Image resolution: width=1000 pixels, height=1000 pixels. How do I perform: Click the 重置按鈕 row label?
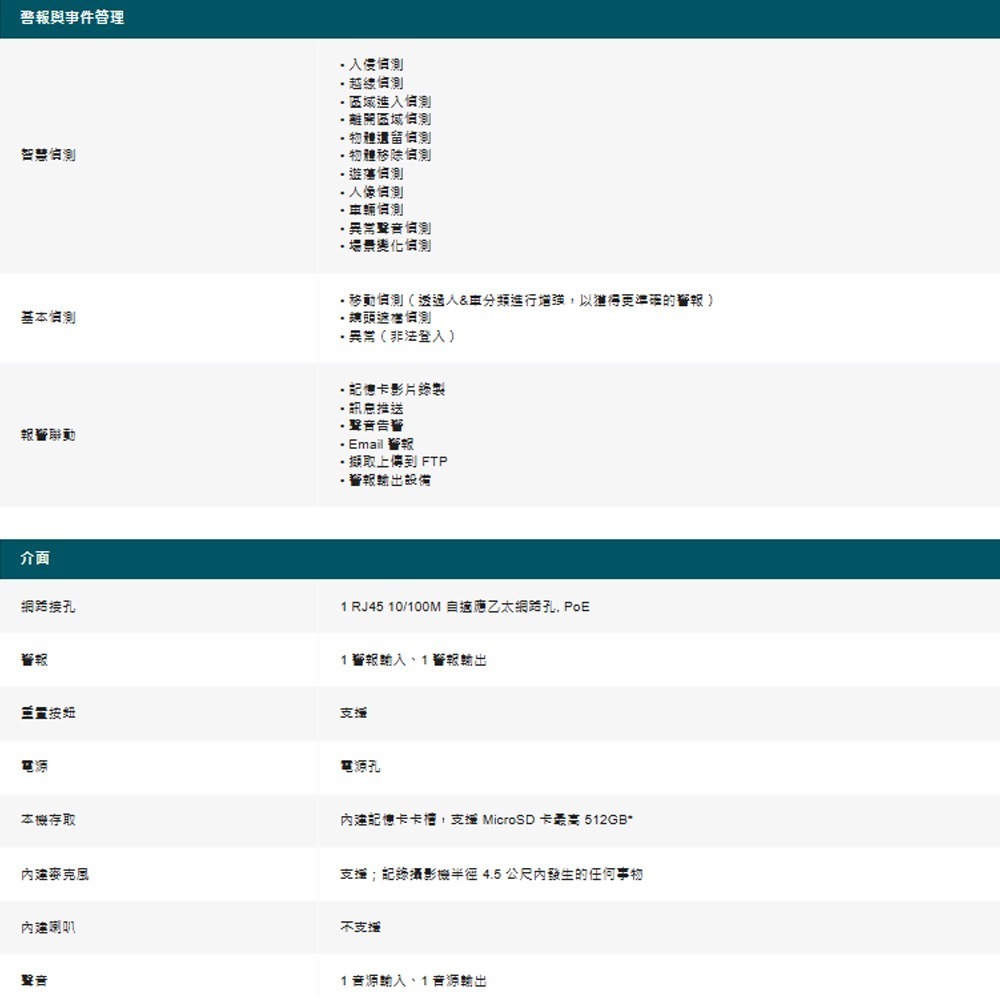[48, 713]
